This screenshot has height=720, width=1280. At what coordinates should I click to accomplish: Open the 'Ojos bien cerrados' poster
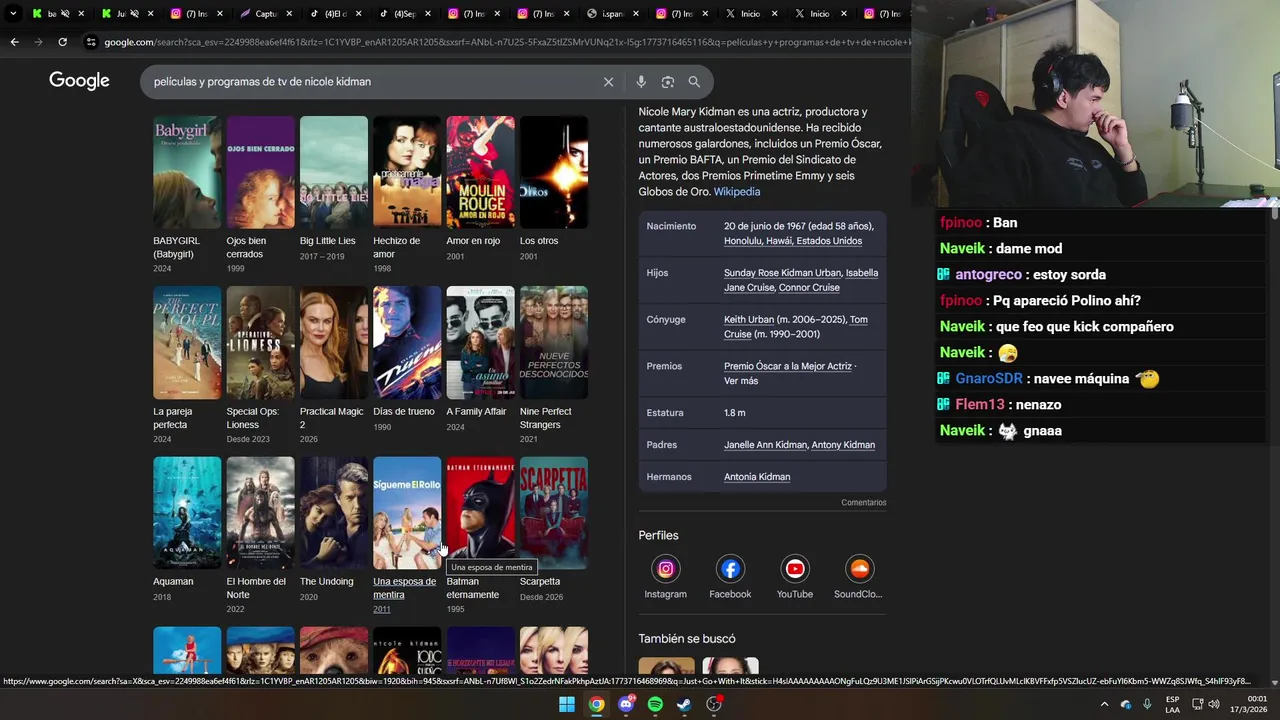[260, 172]
